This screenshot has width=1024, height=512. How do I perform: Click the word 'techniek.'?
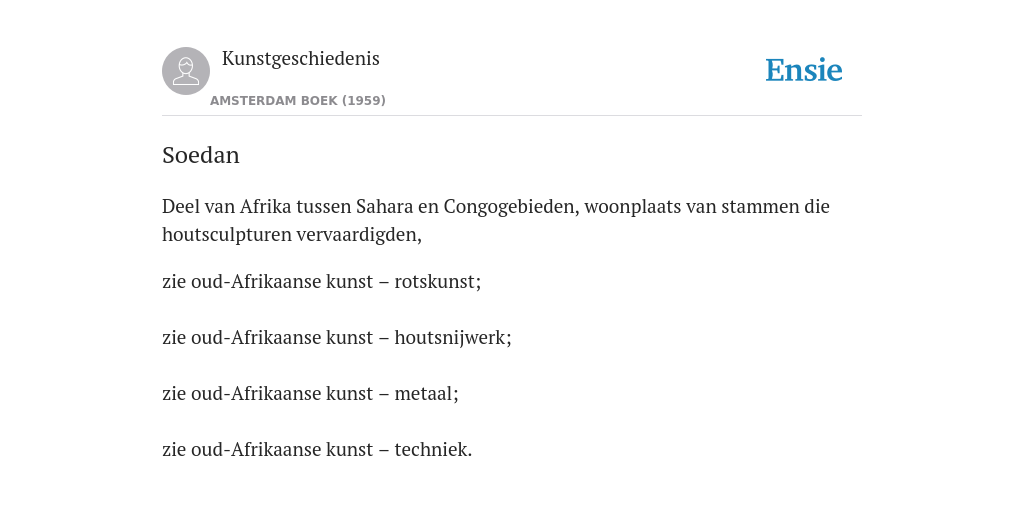pyautogui.click(x=433, y=450)
